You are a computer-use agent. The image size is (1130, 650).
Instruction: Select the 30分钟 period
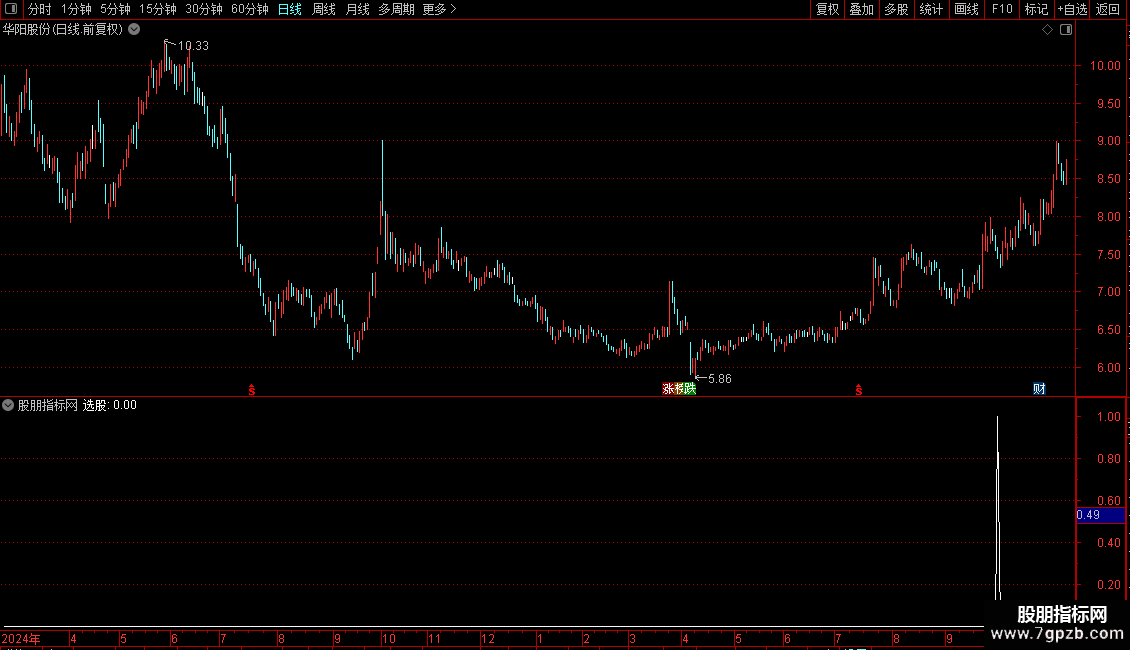pos(204,9)
